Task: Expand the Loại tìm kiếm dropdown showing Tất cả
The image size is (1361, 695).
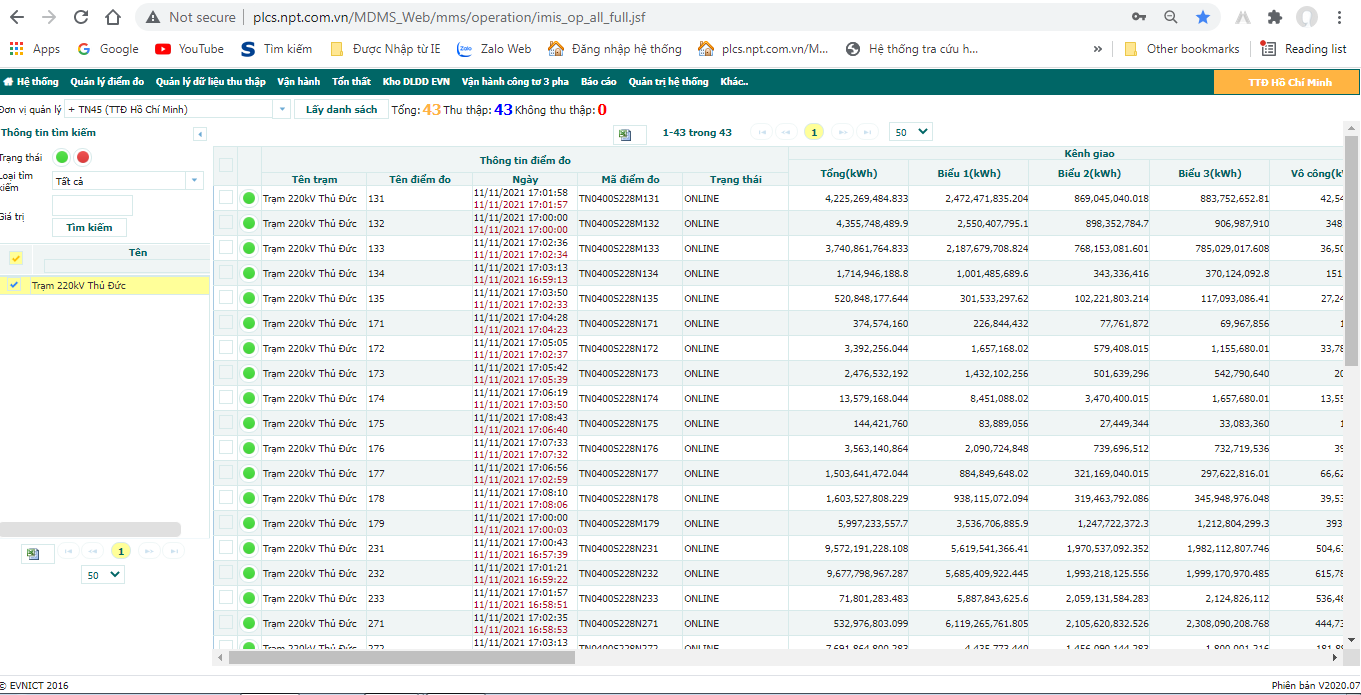Action: (x=194, y=181)
